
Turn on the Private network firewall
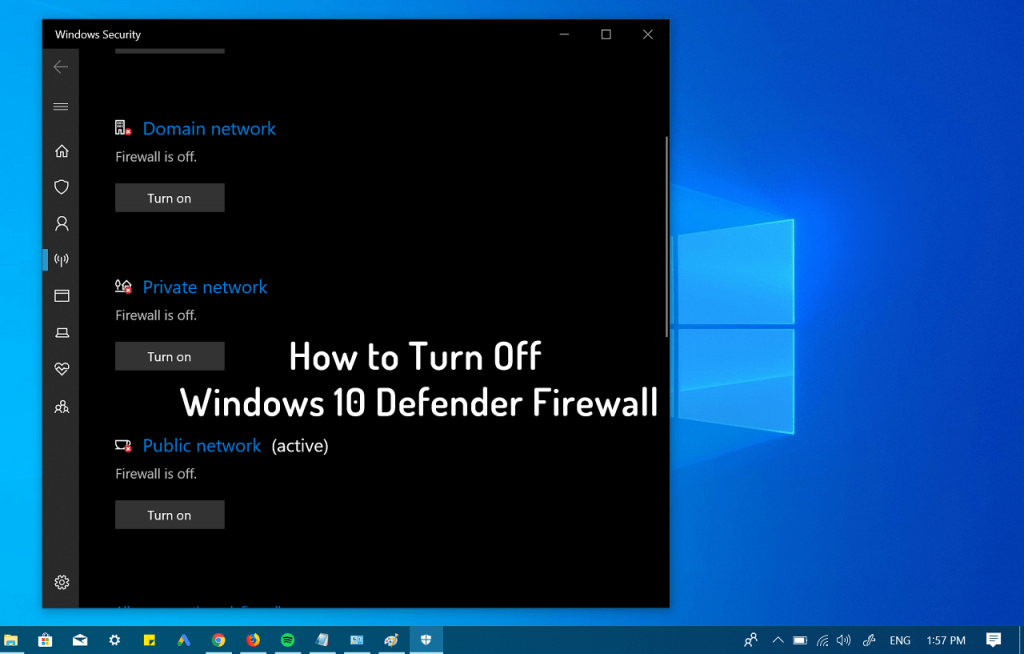click(x=170, y=357)
